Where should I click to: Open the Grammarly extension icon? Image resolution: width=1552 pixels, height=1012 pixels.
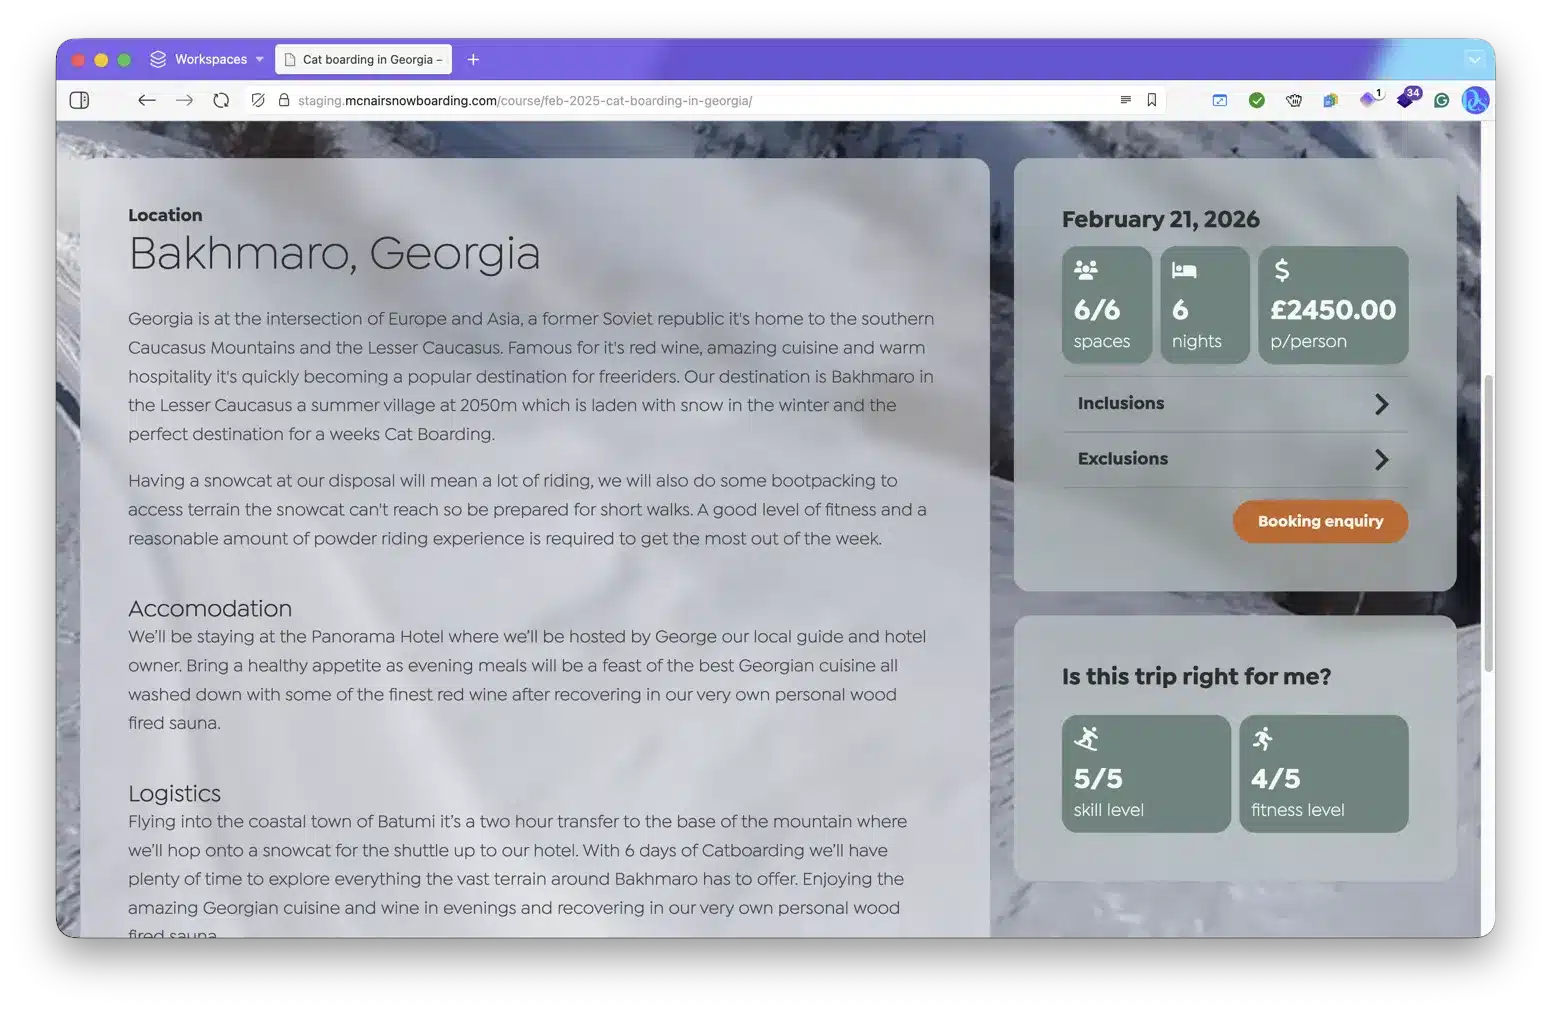point(1441,100)
